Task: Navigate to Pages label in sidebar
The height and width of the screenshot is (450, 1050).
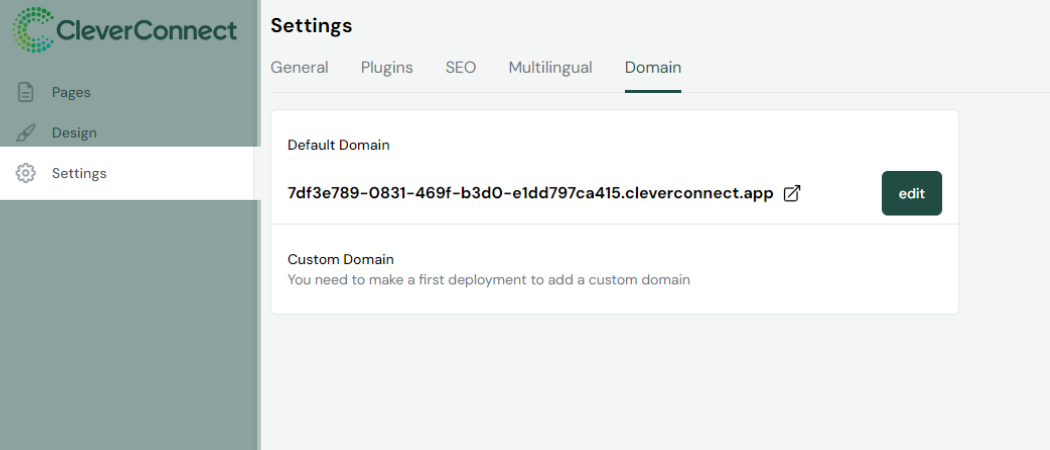Action: [71, 92]
